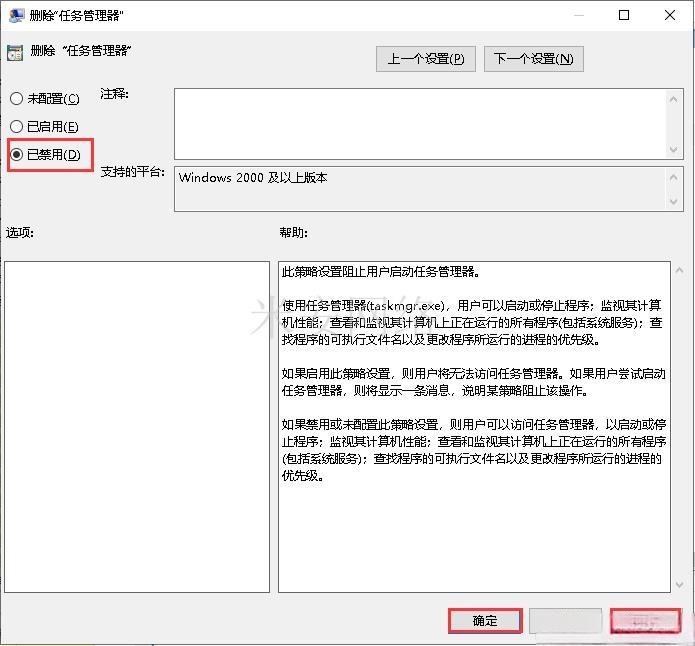Click the up arrow of the 帮助 pane scrollbar

pos(679,270)
